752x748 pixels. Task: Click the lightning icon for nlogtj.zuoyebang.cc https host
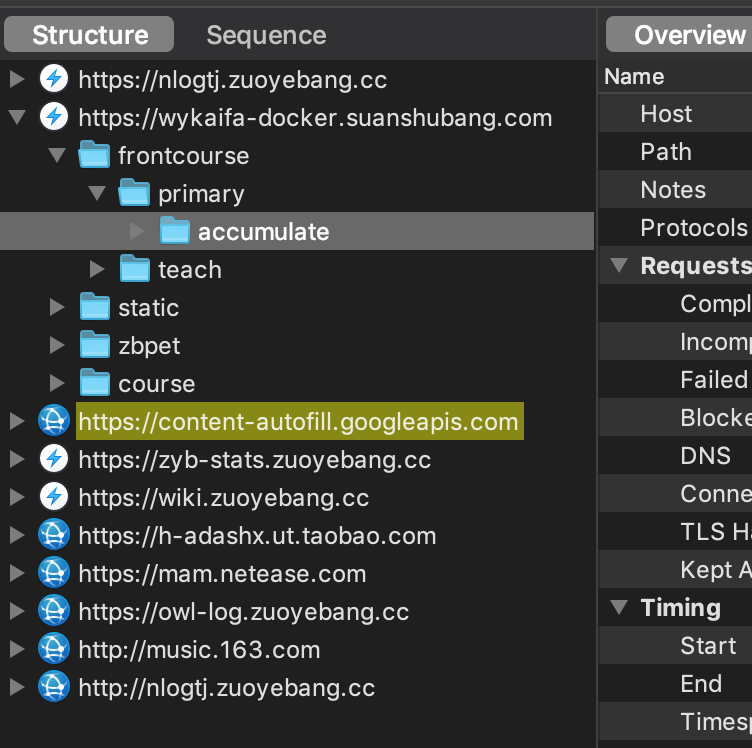[54, 79]
